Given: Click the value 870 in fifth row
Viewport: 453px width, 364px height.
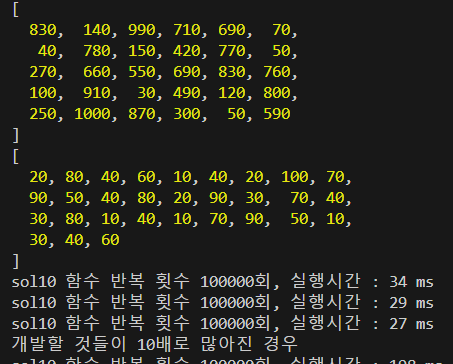Looking at the screenshot, I should [x=142, y=114].
